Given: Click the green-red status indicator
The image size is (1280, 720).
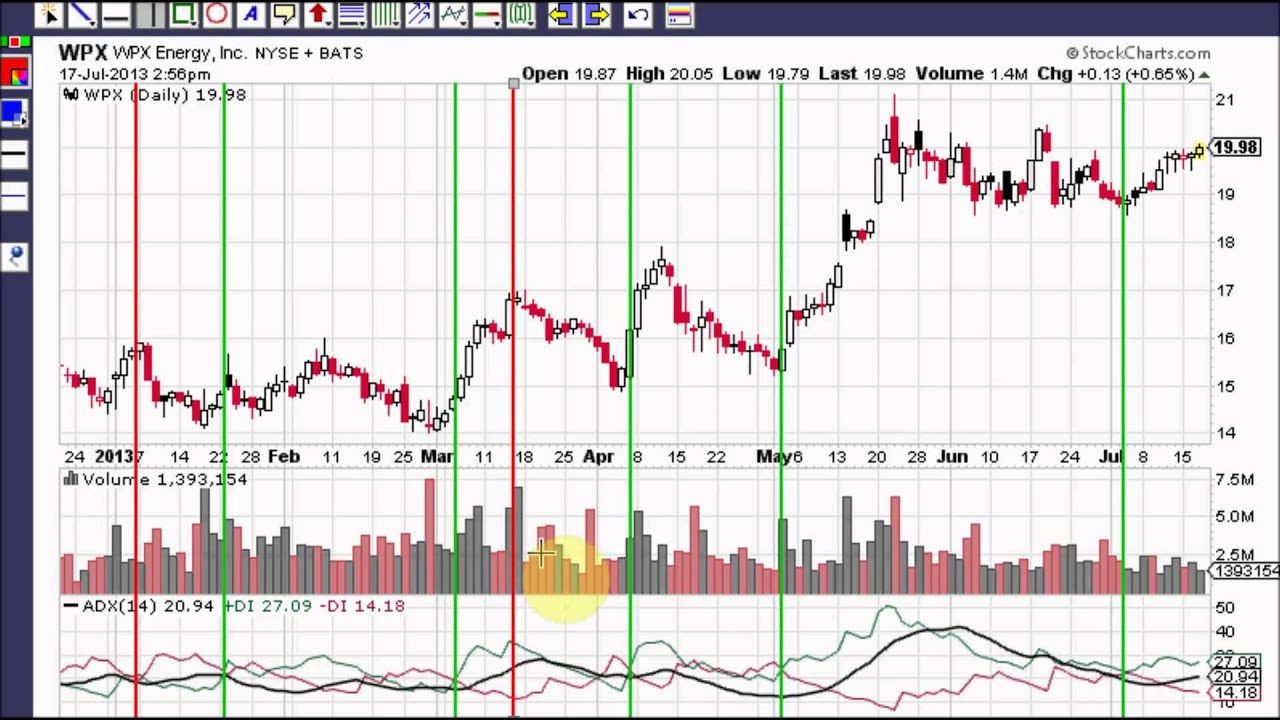Looking at the screenshot, I should (x=15, y=42).
